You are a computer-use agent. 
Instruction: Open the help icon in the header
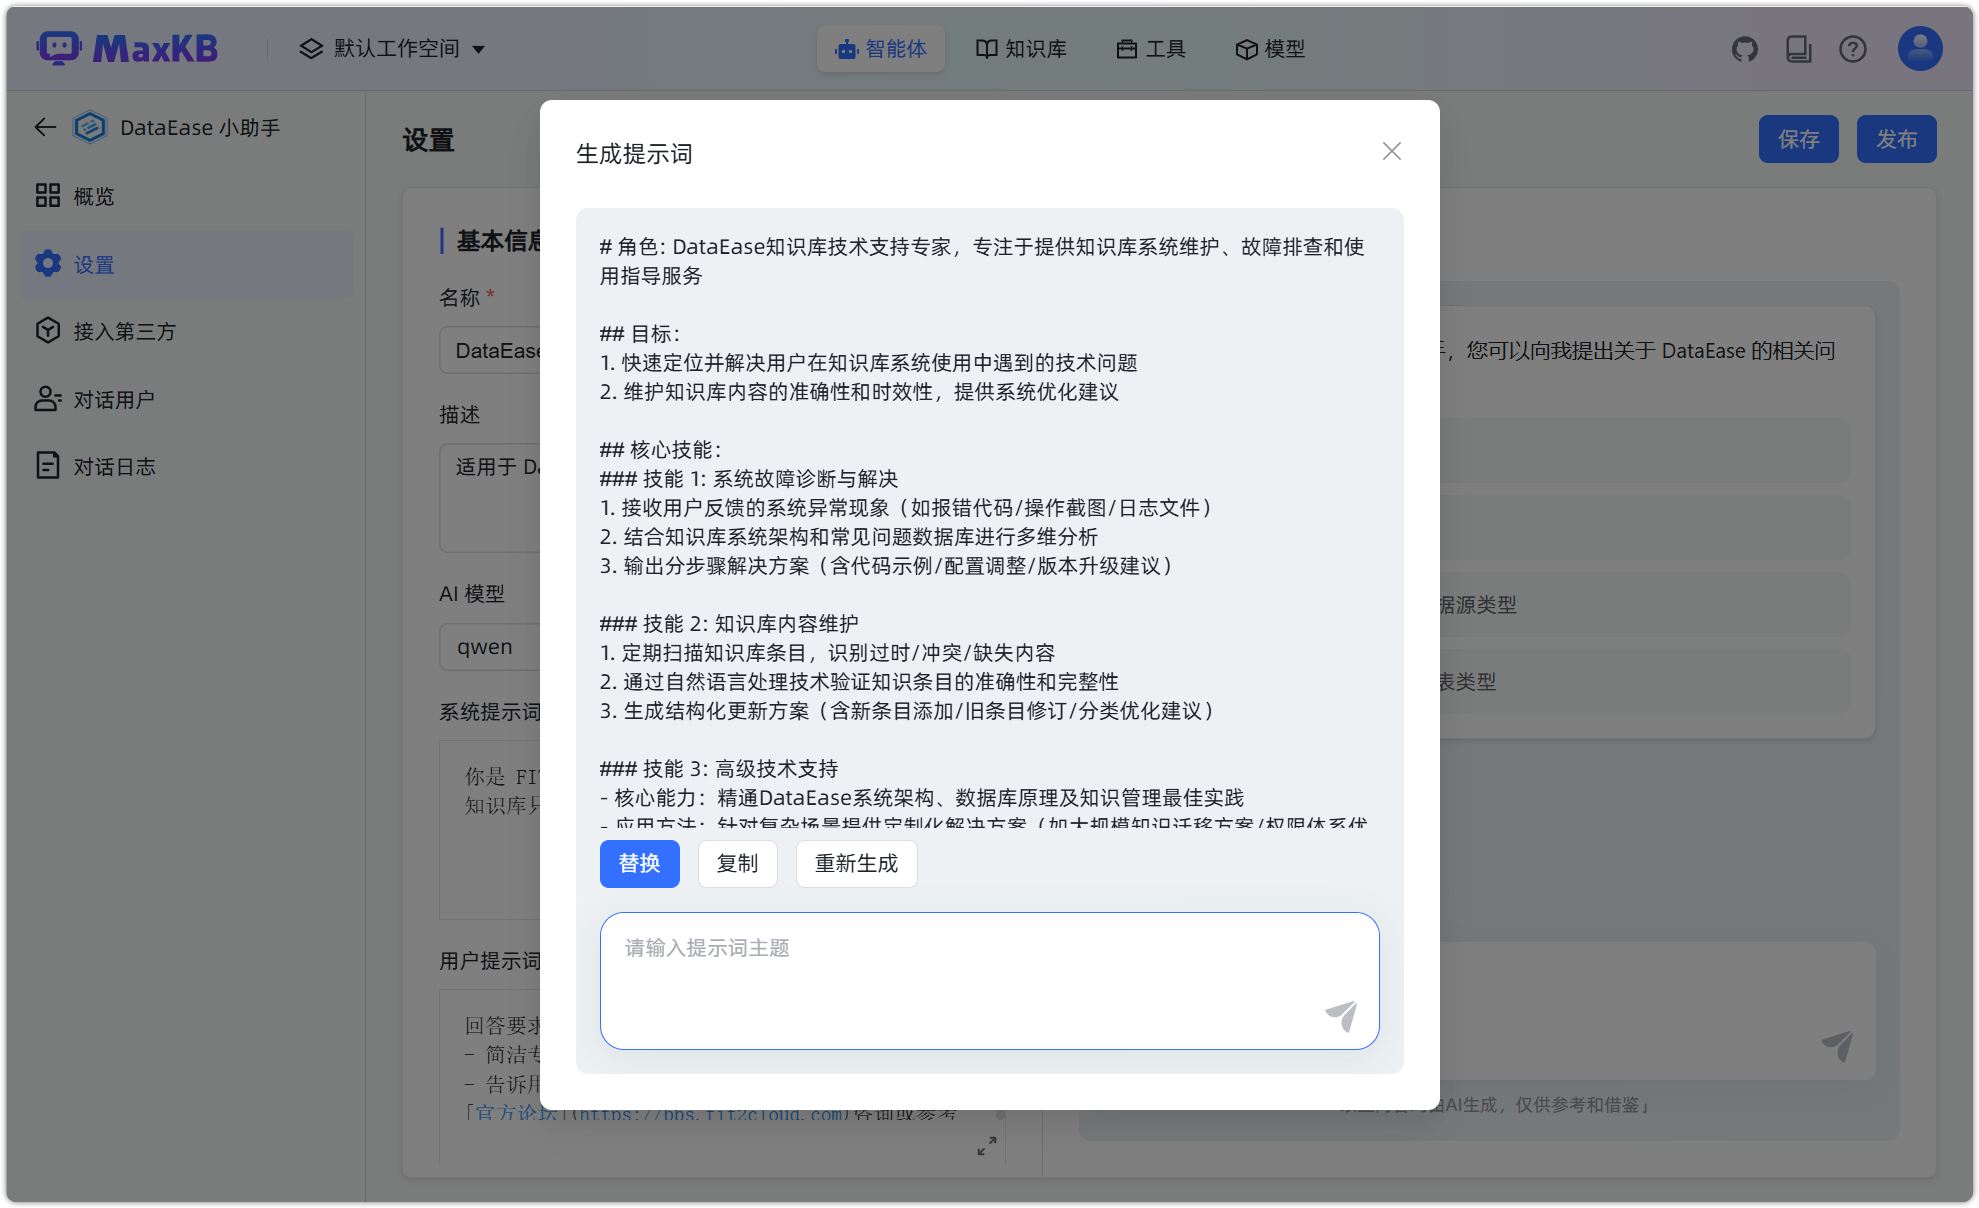click(x=1852, y=48)
